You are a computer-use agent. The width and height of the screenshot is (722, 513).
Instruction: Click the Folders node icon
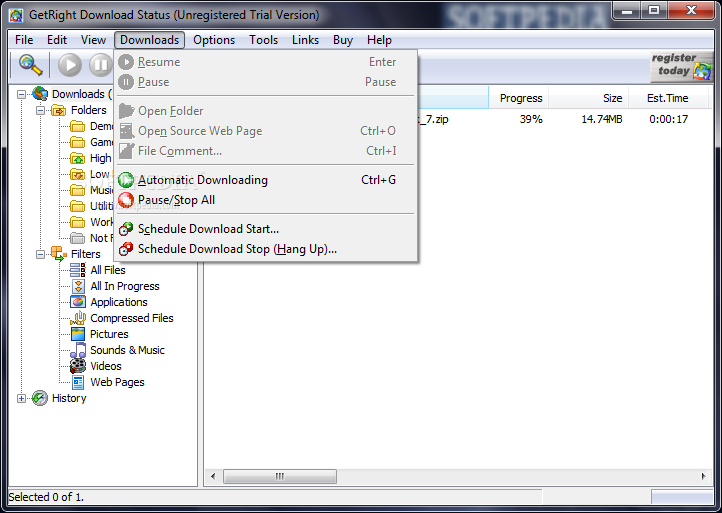(x=58, y=111)
